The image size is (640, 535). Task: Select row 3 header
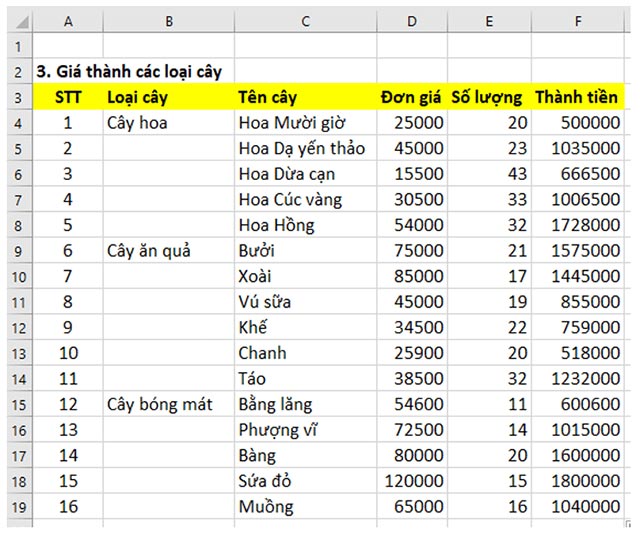(18, 98)
